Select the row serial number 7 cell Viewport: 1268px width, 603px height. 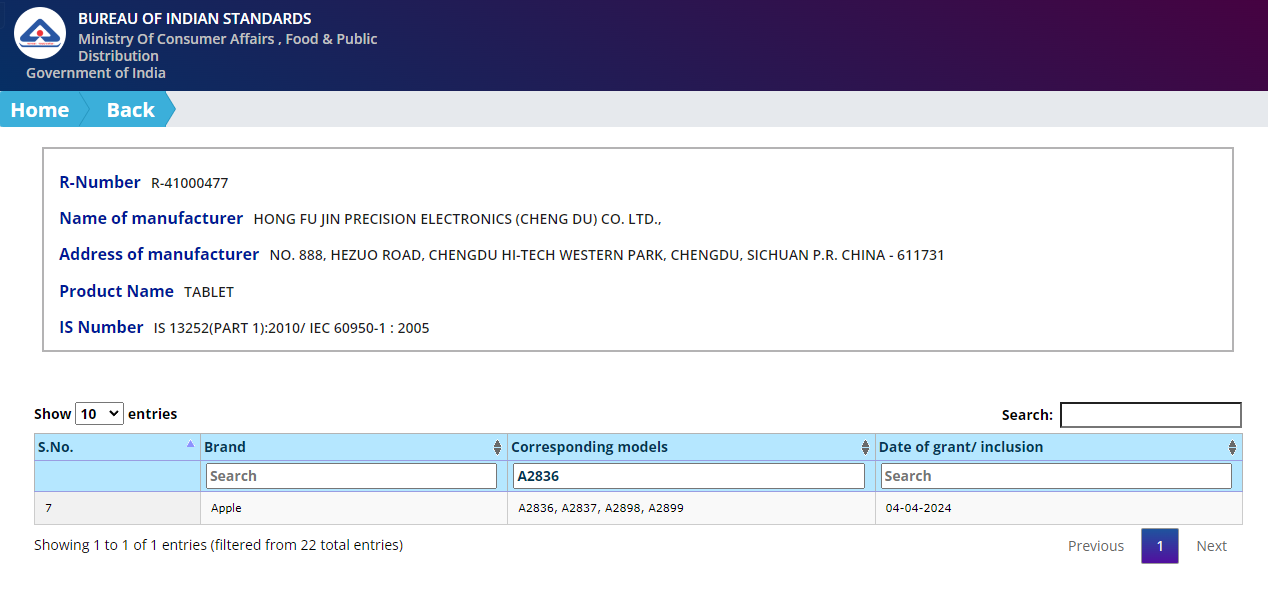48,508
